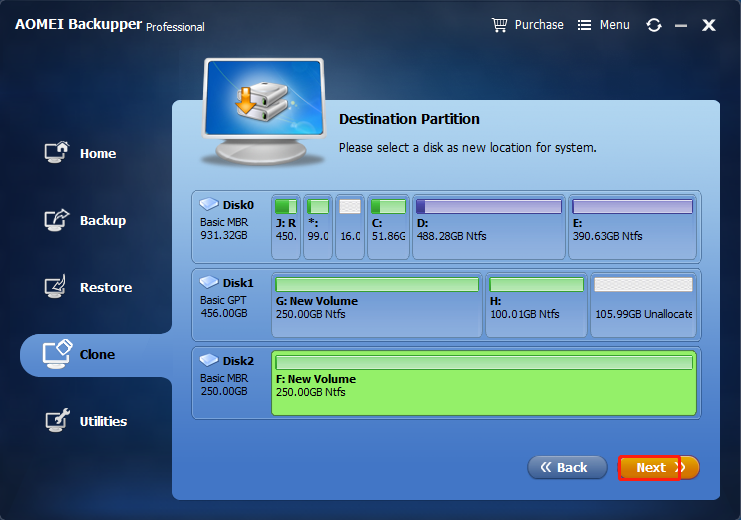The width and height of the screenshot is (741, 520).
Task: Click the '456.00GB' size text
Action: [224, 313]
